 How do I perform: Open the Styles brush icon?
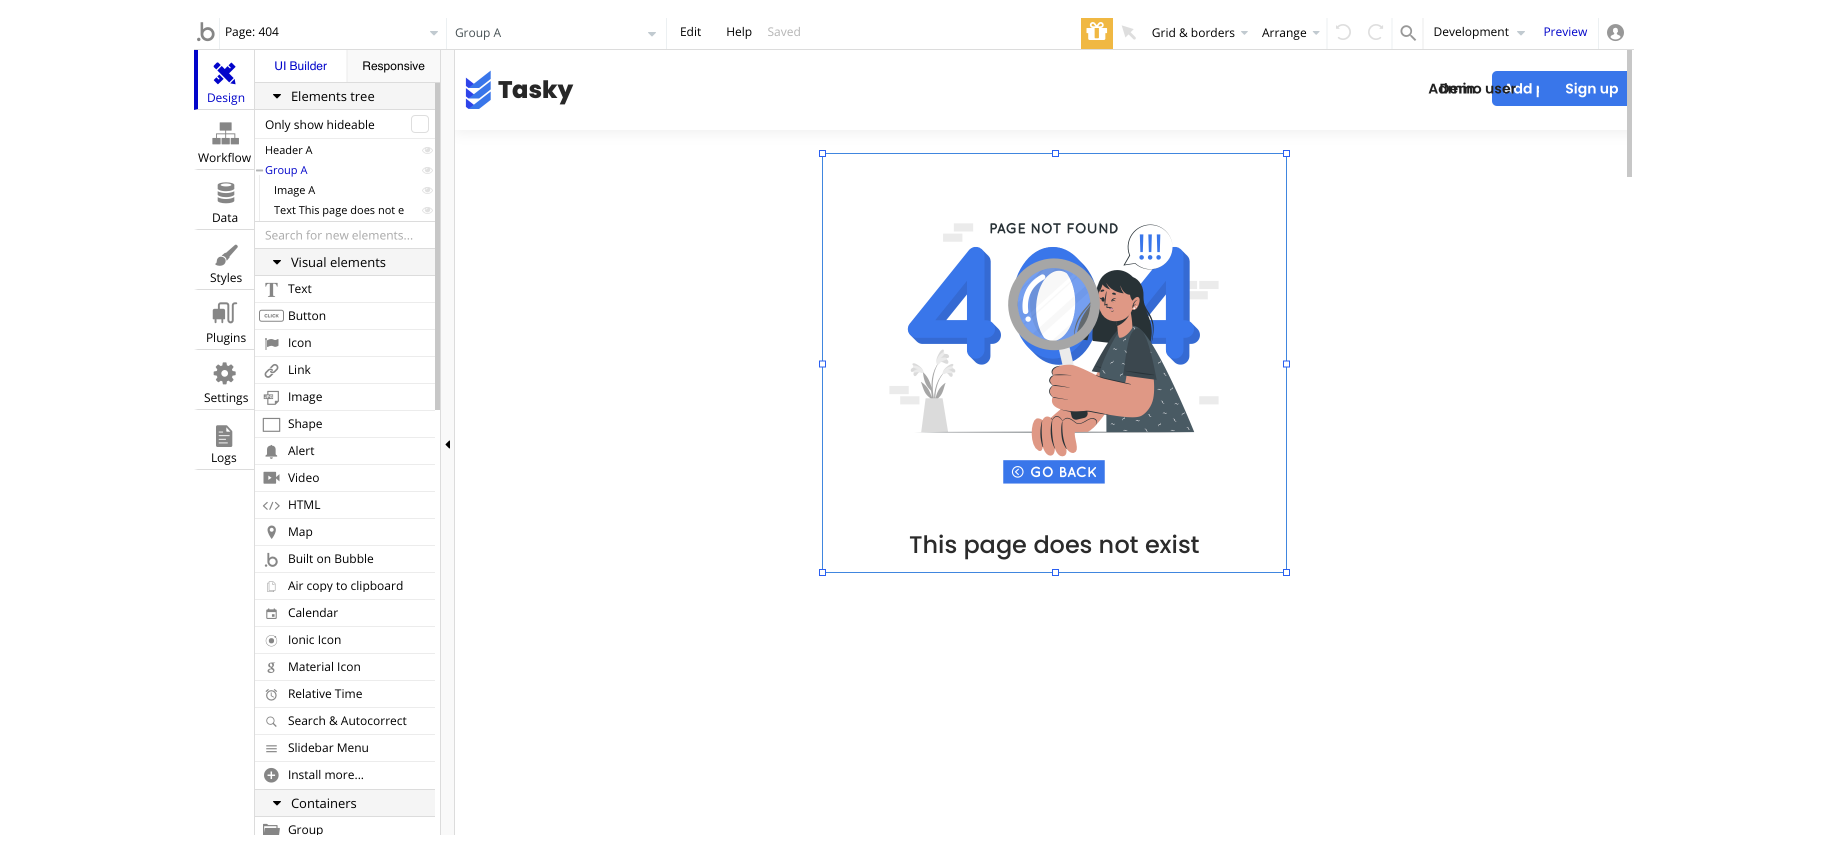tap(226, 255)
